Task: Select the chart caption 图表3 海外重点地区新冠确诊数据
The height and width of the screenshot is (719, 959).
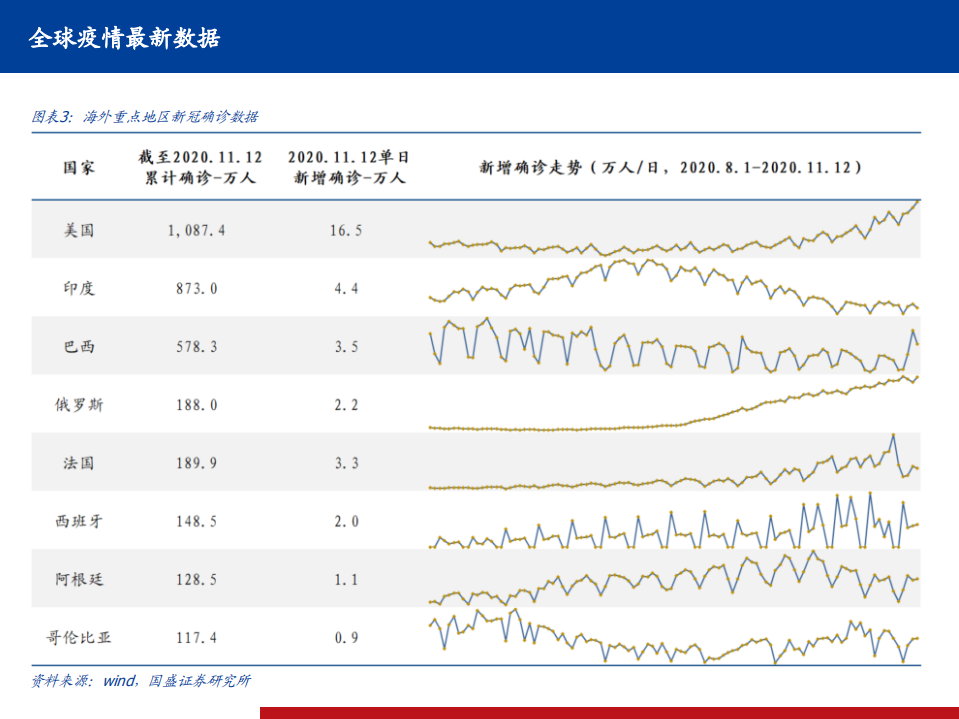Action: click(x=145, y=117)
